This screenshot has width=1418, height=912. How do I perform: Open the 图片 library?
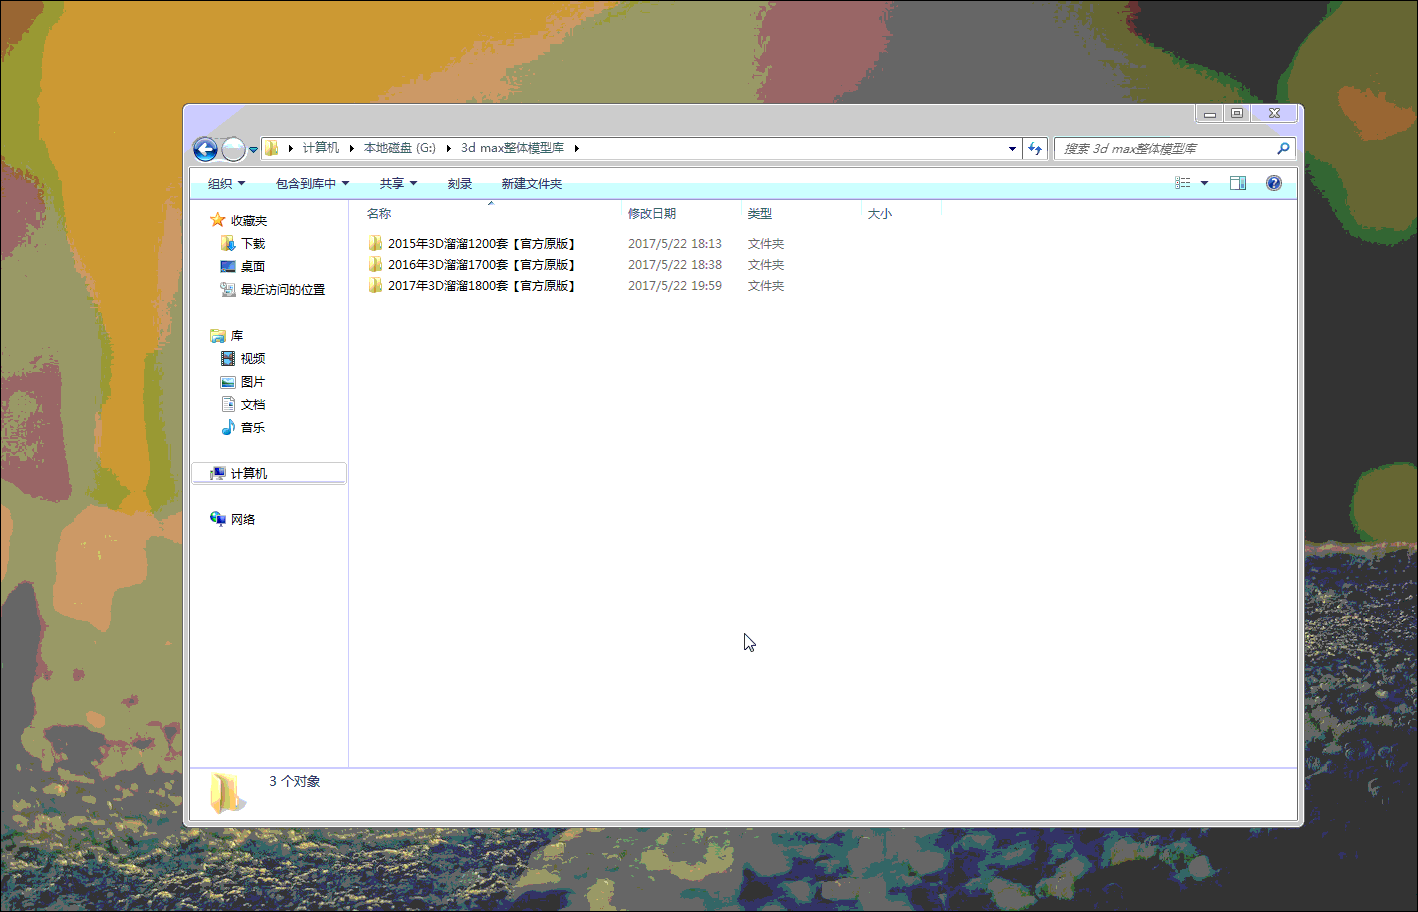(x=253, y=382)
